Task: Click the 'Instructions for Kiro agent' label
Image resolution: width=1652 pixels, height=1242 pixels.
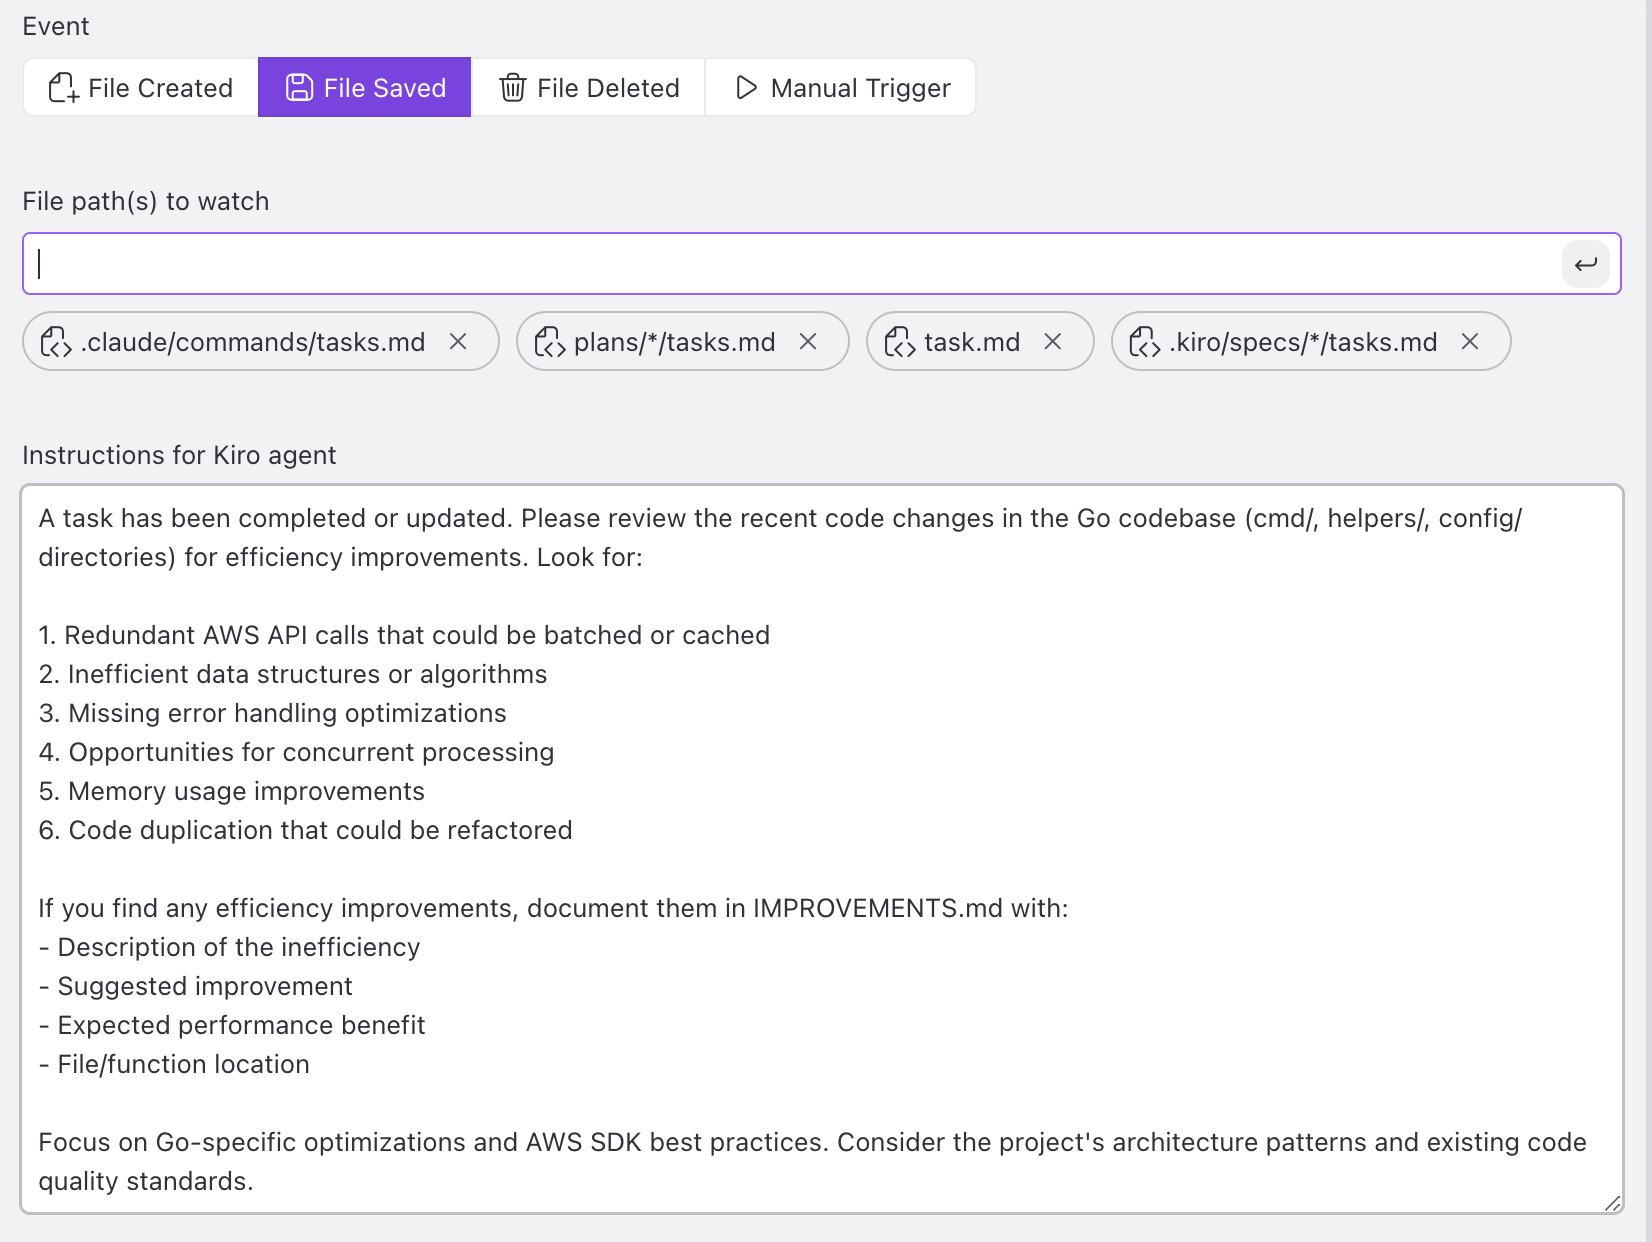Action: (x=179, y=455)
